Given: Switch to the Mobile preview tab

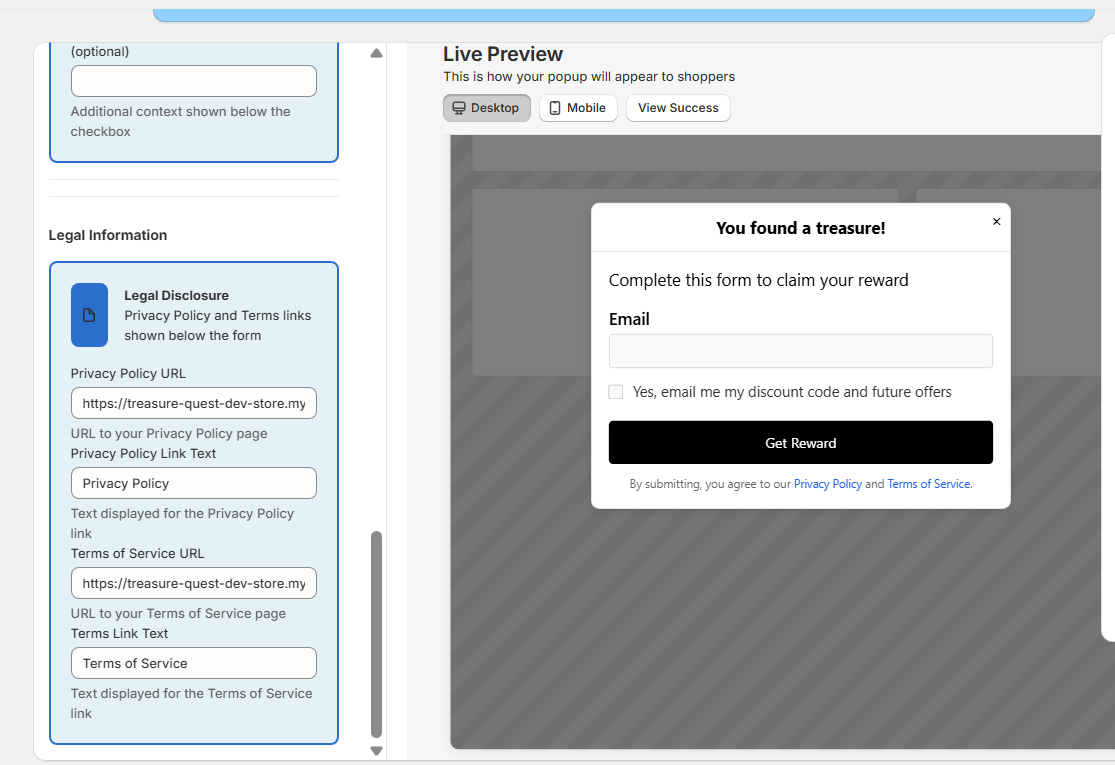Looking at the screenshot, I should (x=577, y=107).
